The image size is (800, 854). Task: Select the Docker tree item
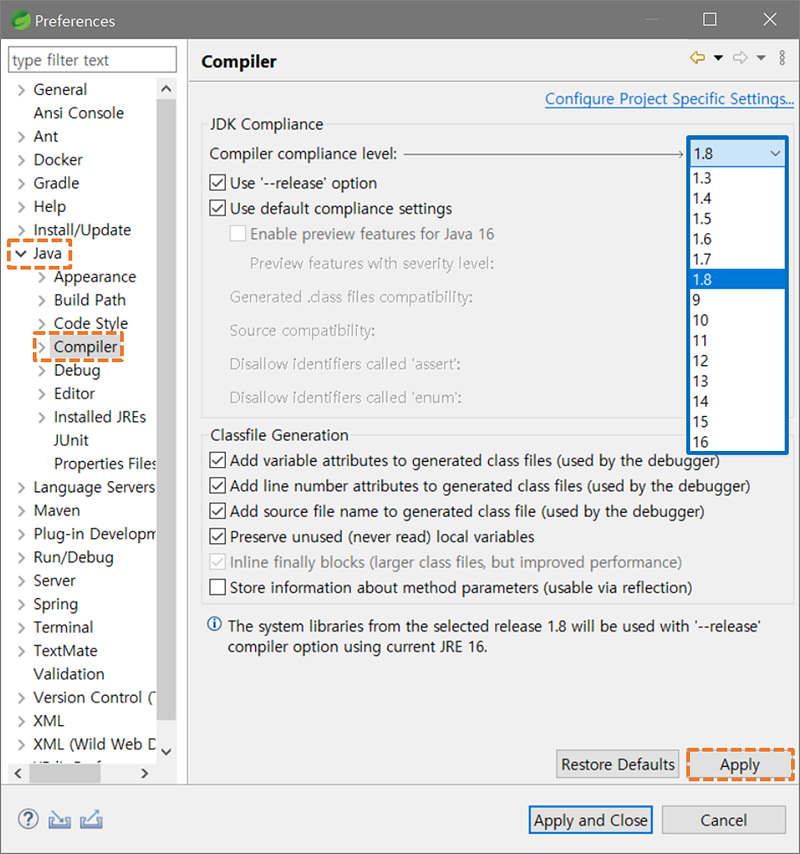(x=58, y=160)
